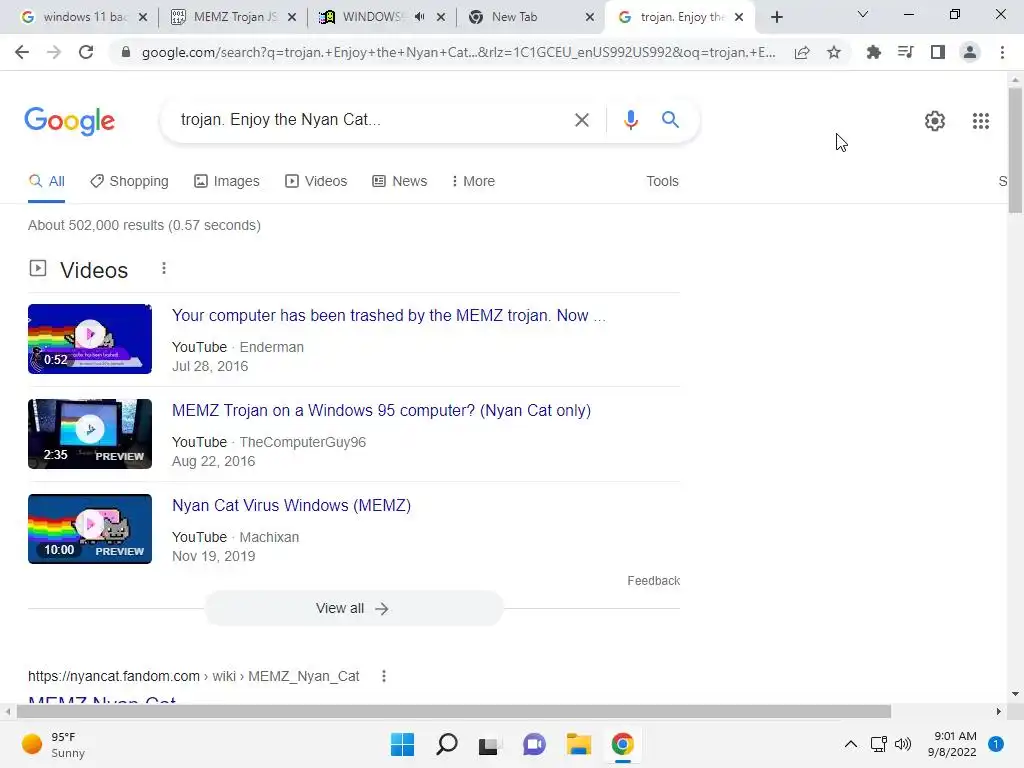Close the New Tab tab

coord(590,17)
